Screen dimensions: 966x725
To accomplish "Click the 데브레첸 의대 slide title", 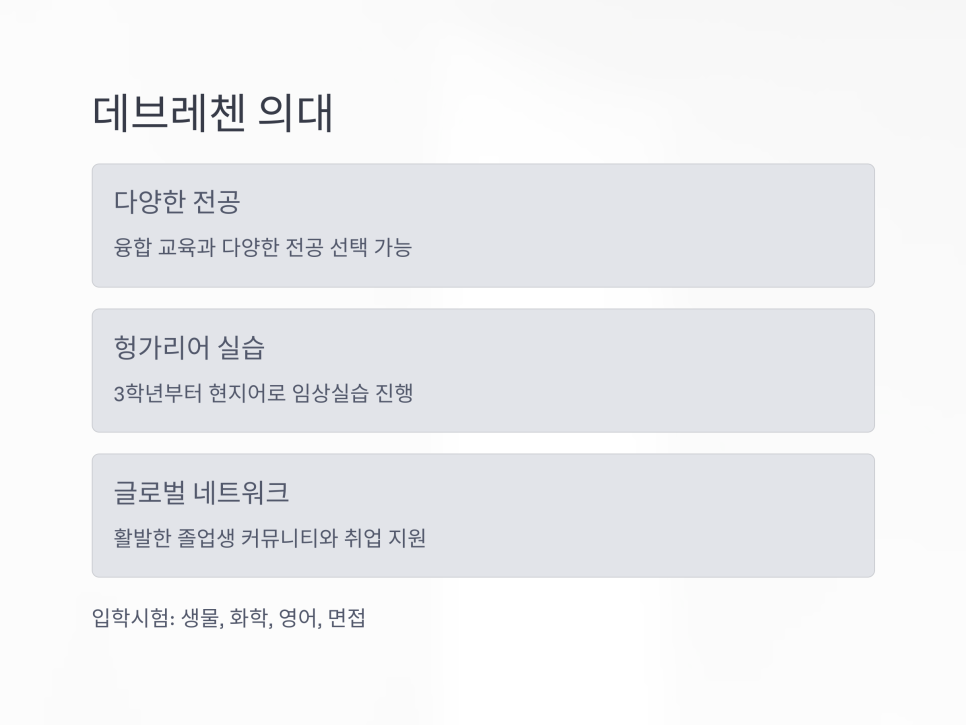I will (x=212, y=114).
